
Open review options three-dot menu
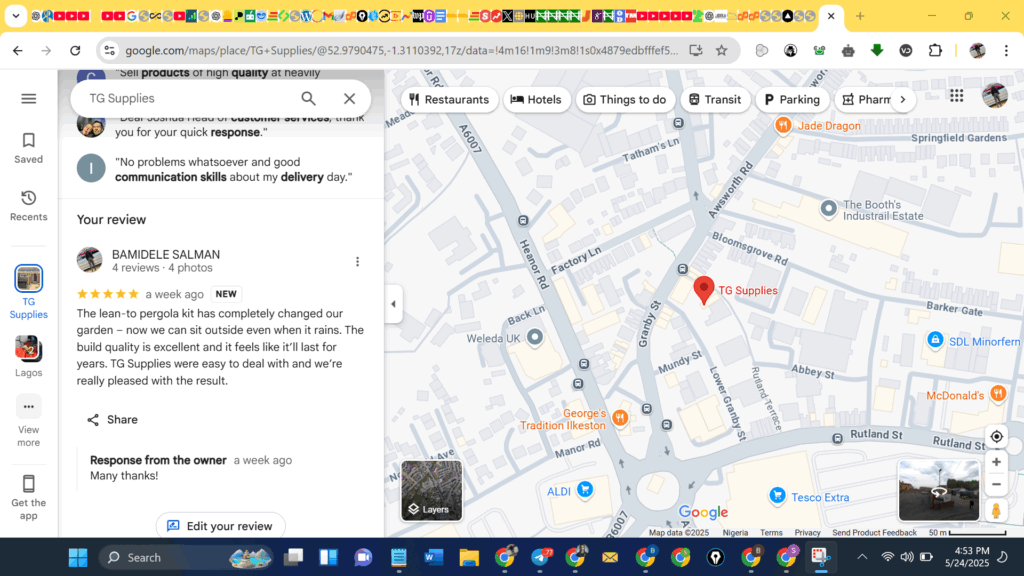(x=357, y=262)
